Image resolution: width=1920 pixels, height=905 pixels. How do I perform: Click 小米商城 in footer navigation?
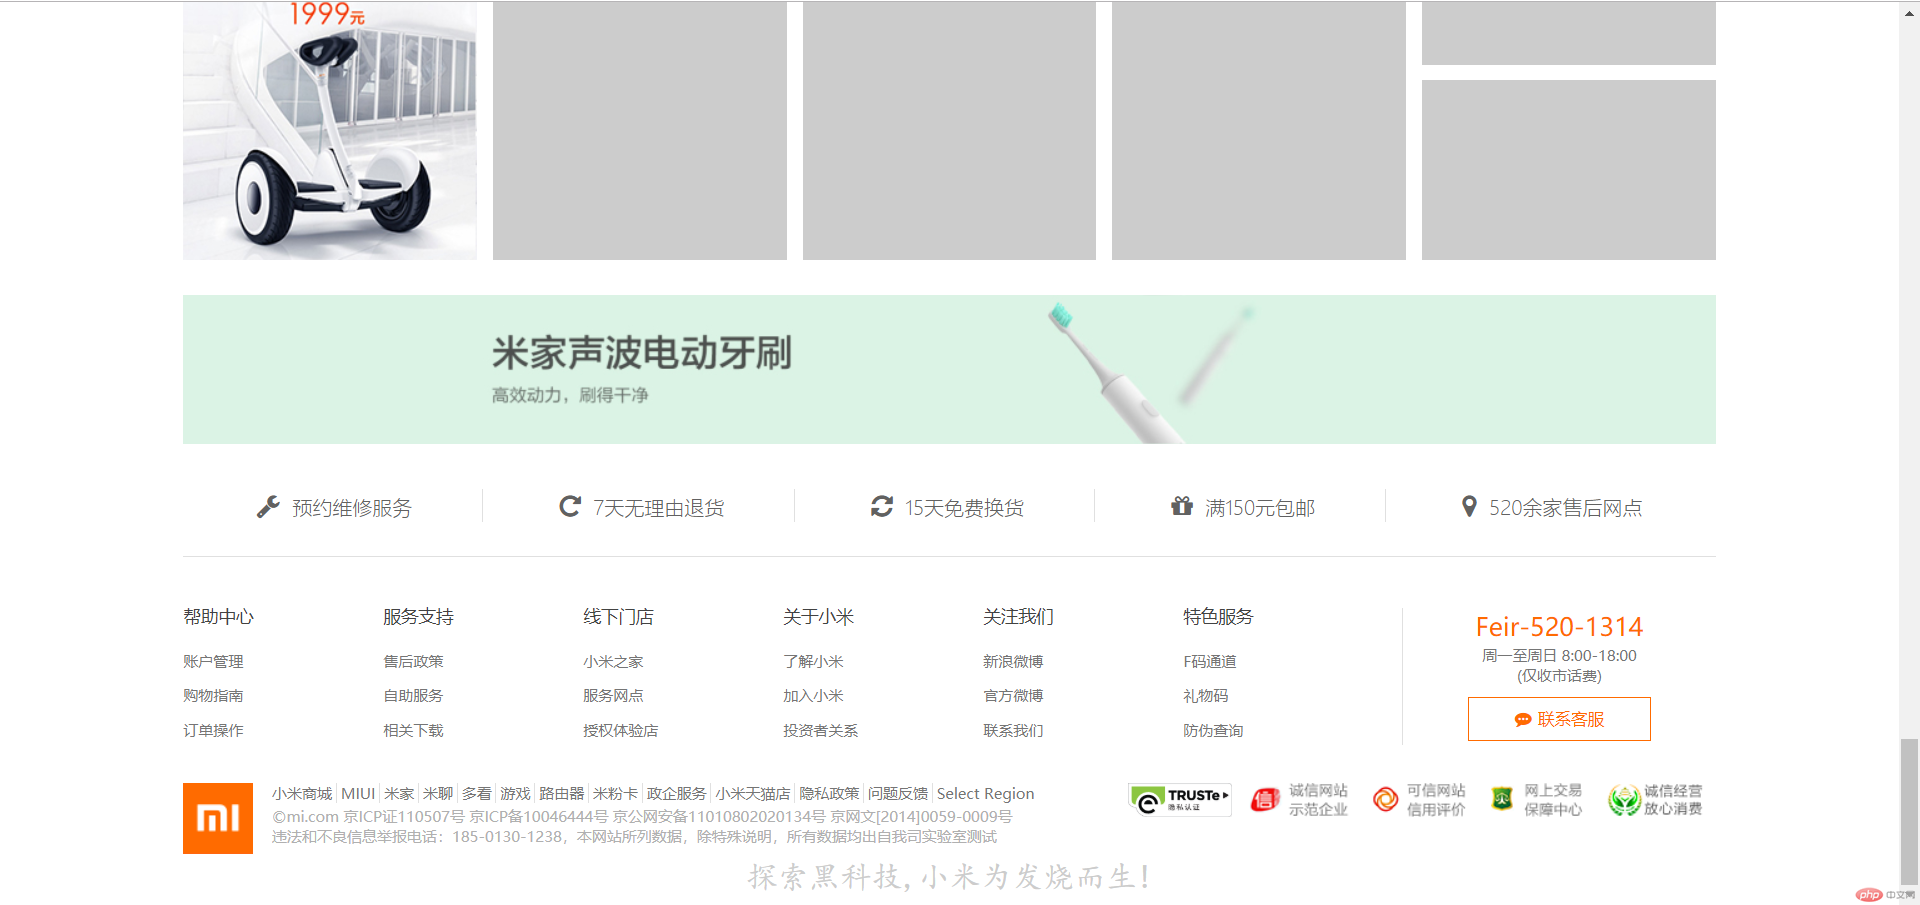point(302,793)
